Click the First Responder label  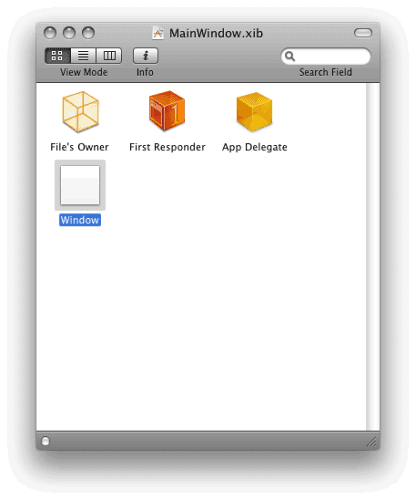coord(167,147)
